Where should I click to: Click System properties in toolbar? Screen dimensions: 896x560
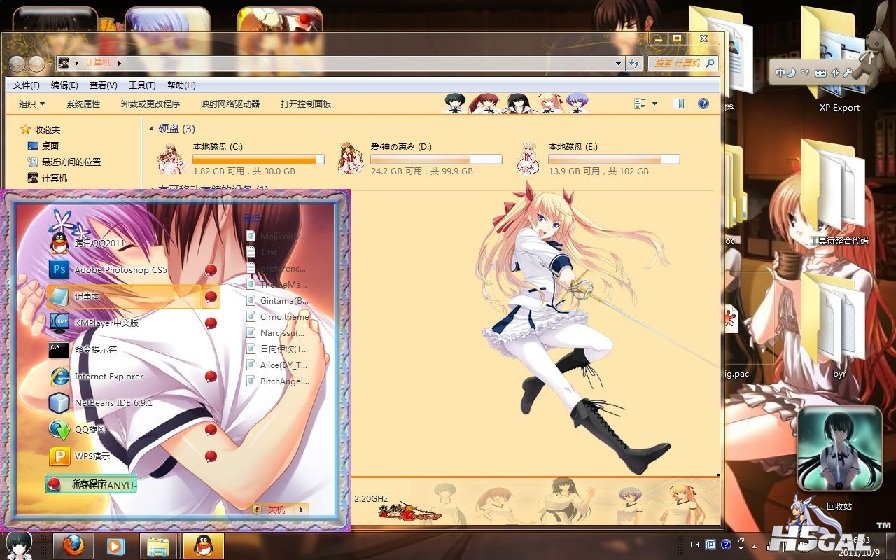pyautogui.click(x=83, y=104)
